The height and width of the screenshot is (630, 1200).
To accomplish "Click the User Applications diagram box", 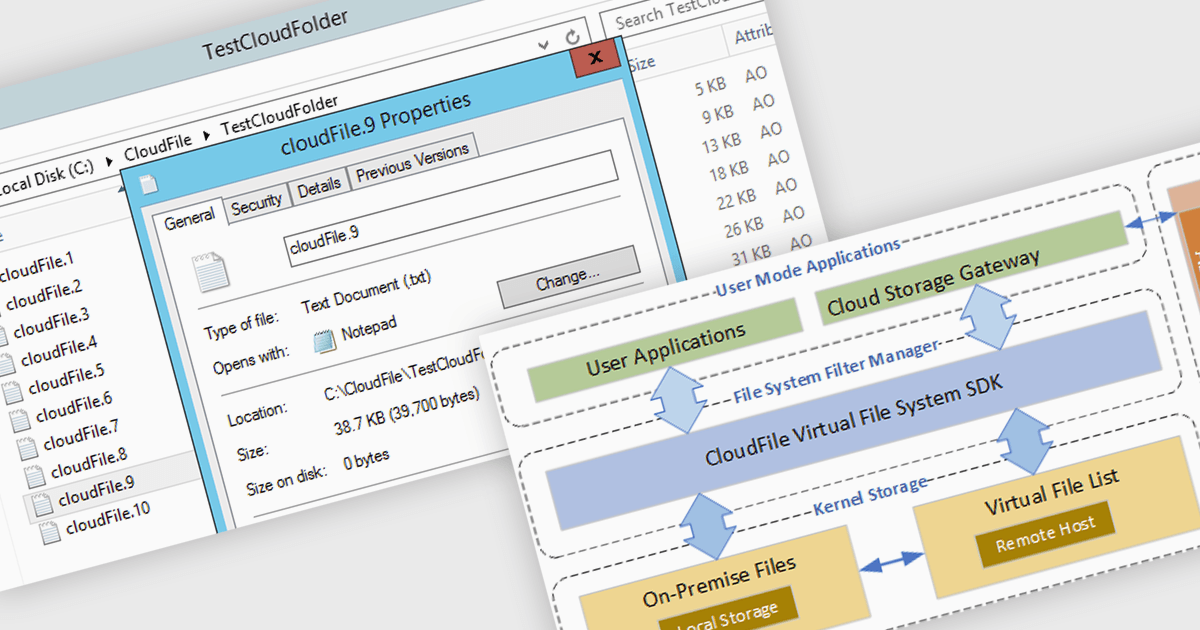I will [x=665, y=350].
